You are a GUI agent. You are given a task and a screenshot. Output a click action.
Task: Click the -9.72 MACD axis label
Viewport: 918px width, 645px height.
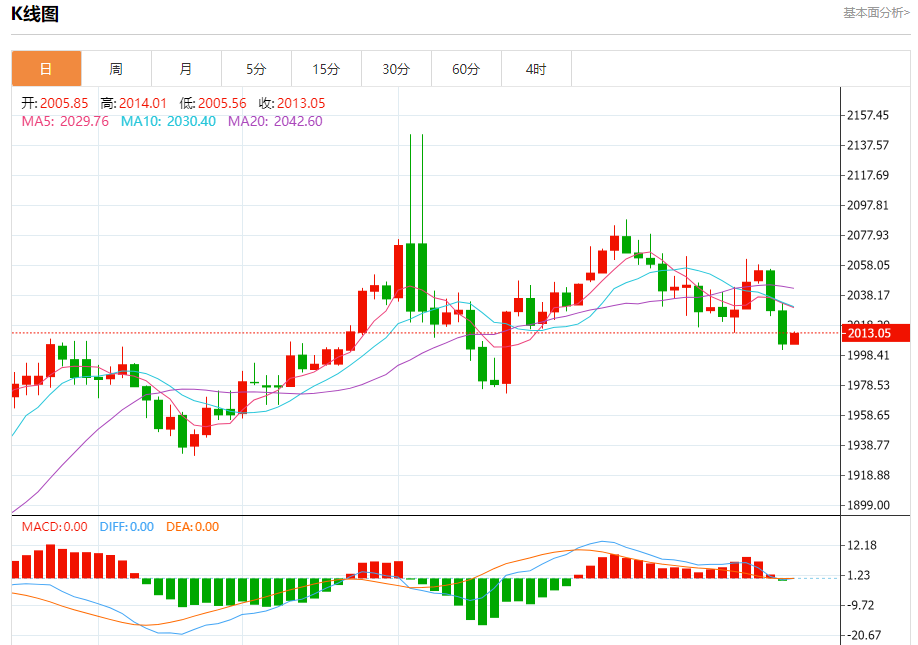(x=861, y=605)
